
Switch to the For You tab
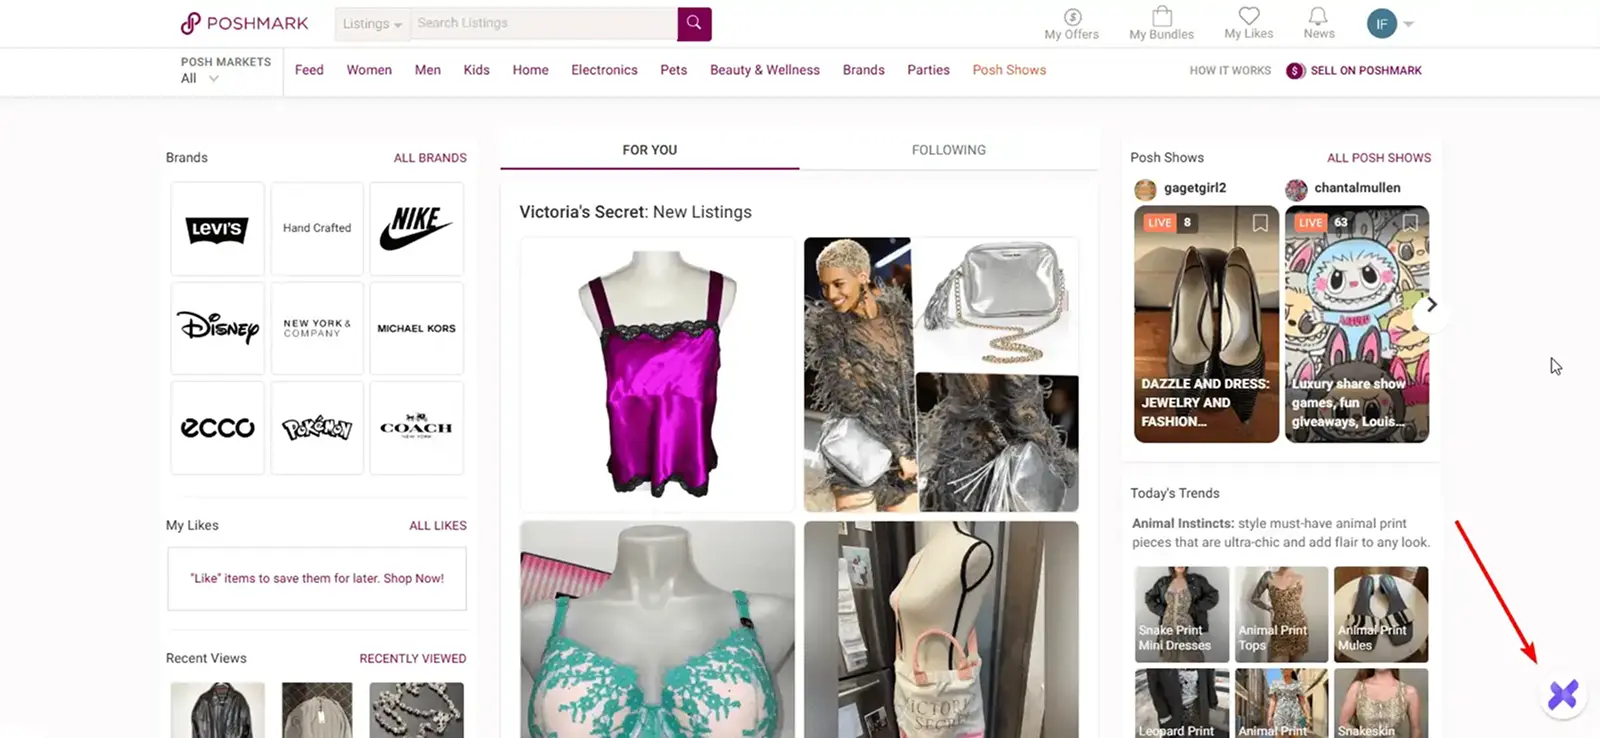coord(650,150)
